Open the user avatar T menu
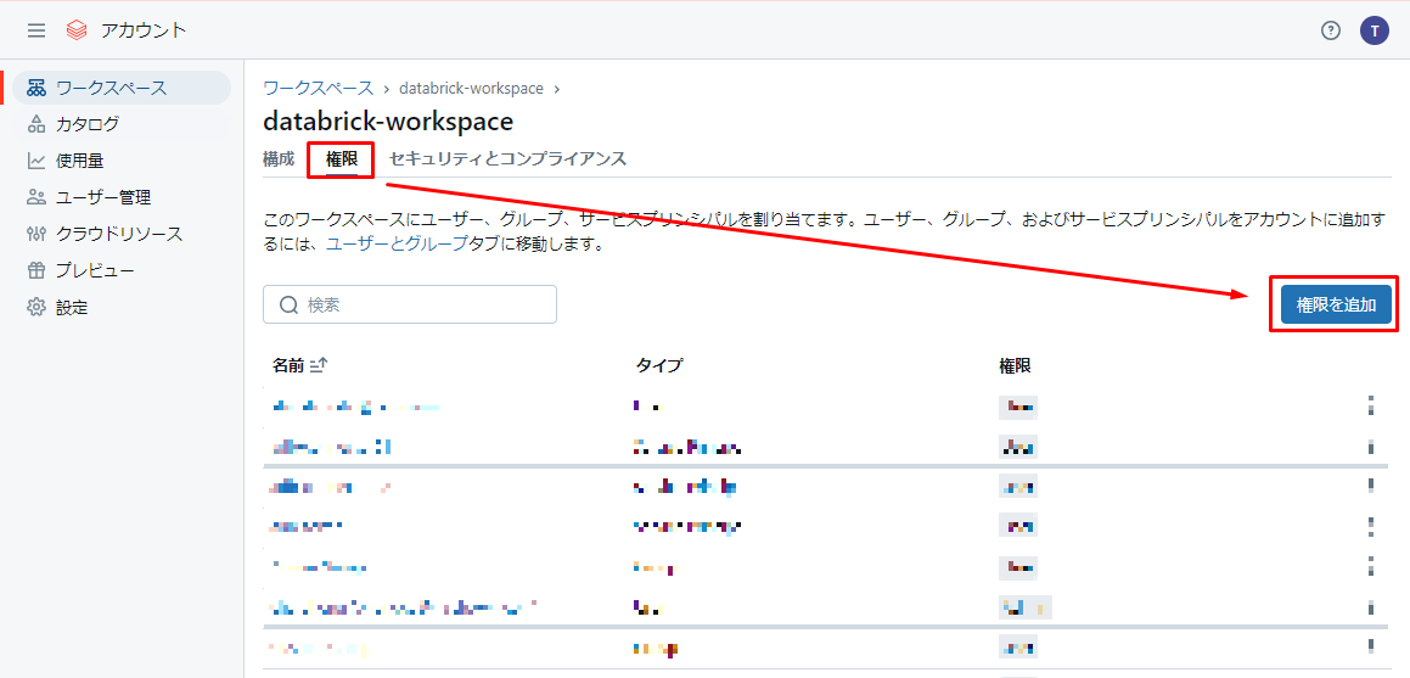 coord(1374,30)
